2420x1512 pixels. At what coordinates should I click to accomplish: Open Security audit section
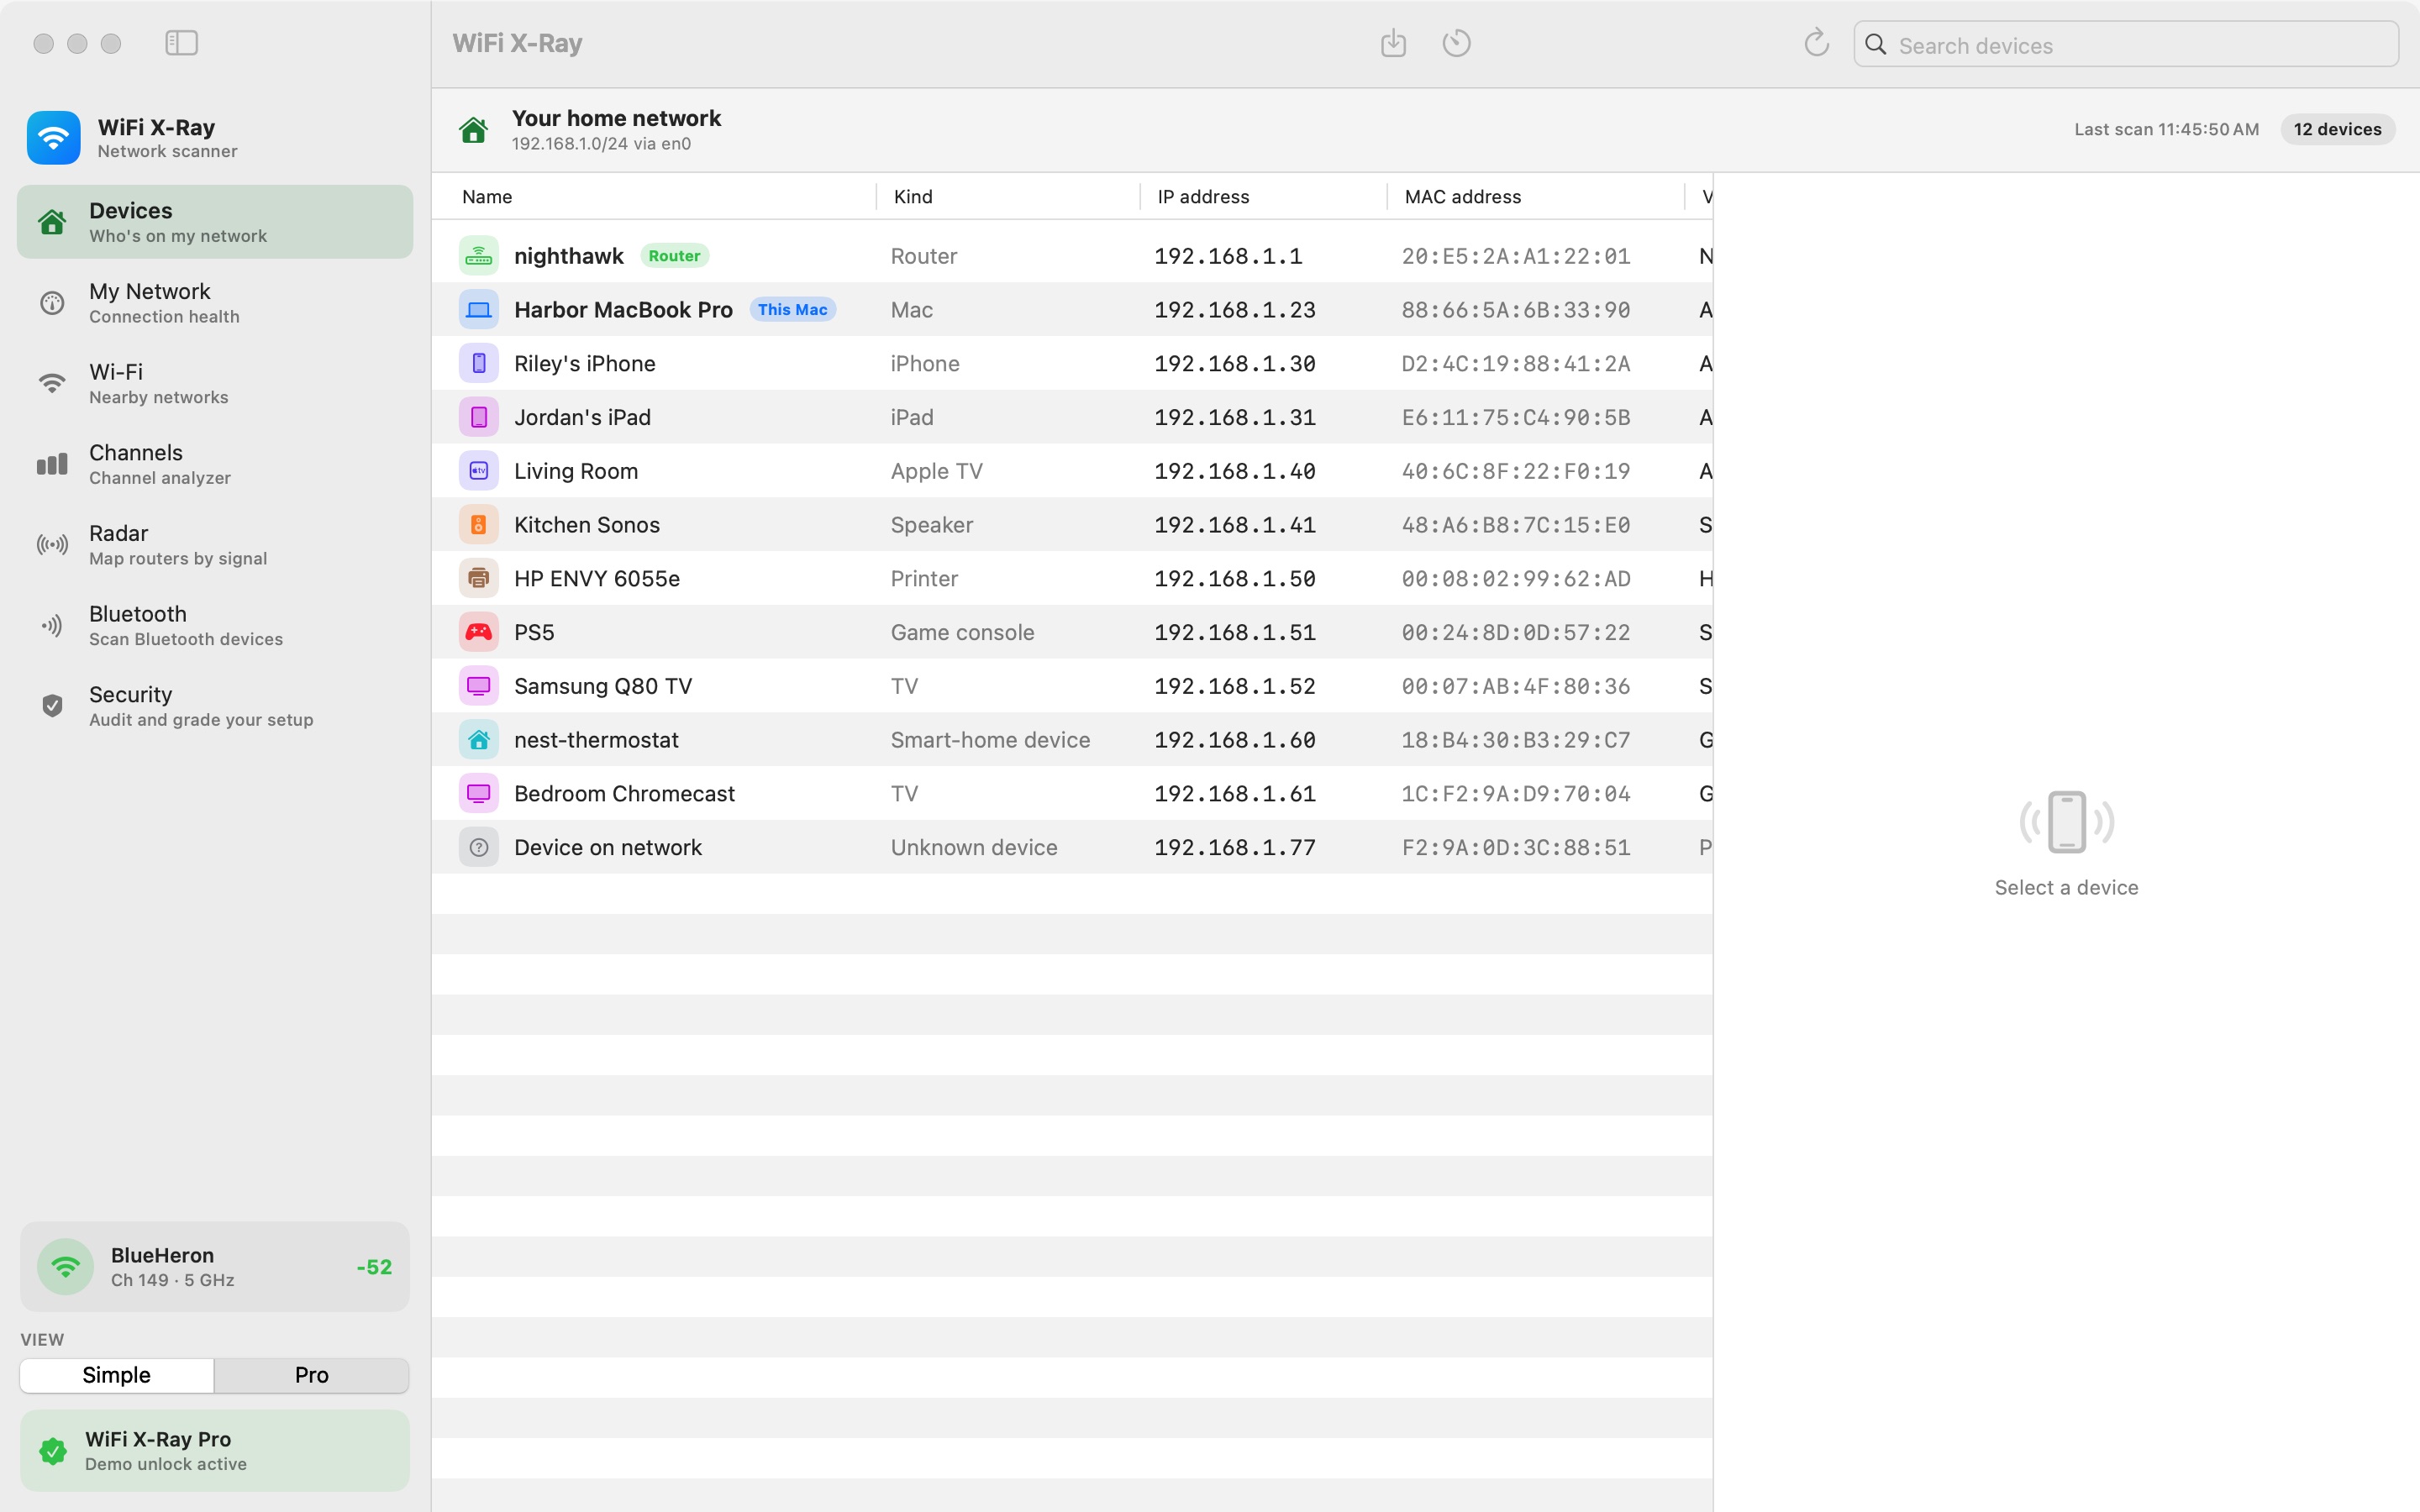tap(215, 706)
